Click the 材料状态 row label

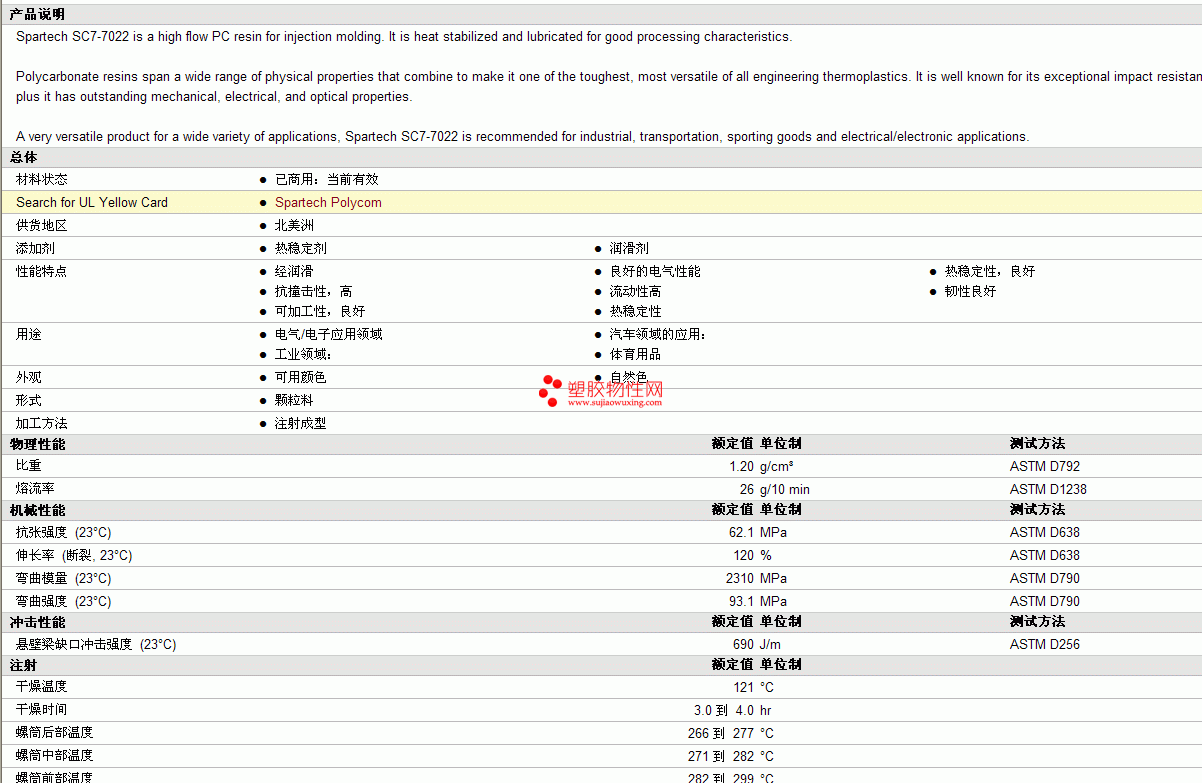[42, 179]
